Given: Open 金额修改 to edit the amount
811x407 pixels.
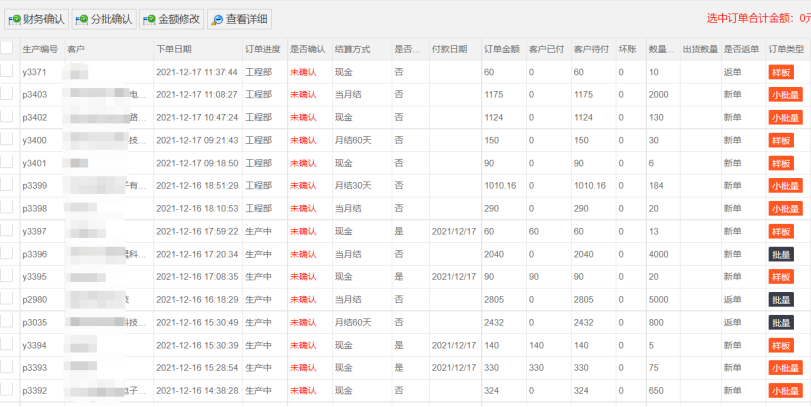Looking at the screenshot, I should (171, 19).
